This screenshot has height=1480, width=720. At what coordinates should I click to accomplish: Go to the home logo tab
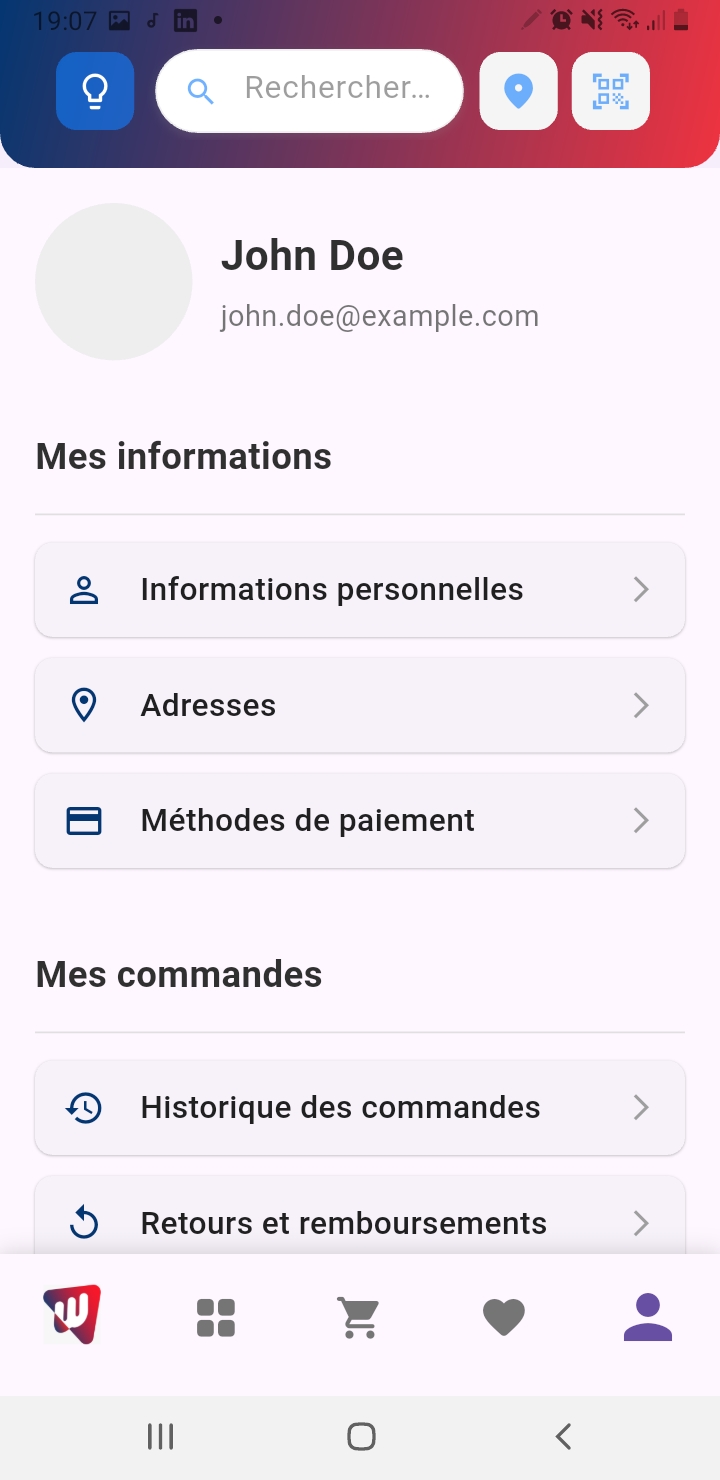[72, 1315]
